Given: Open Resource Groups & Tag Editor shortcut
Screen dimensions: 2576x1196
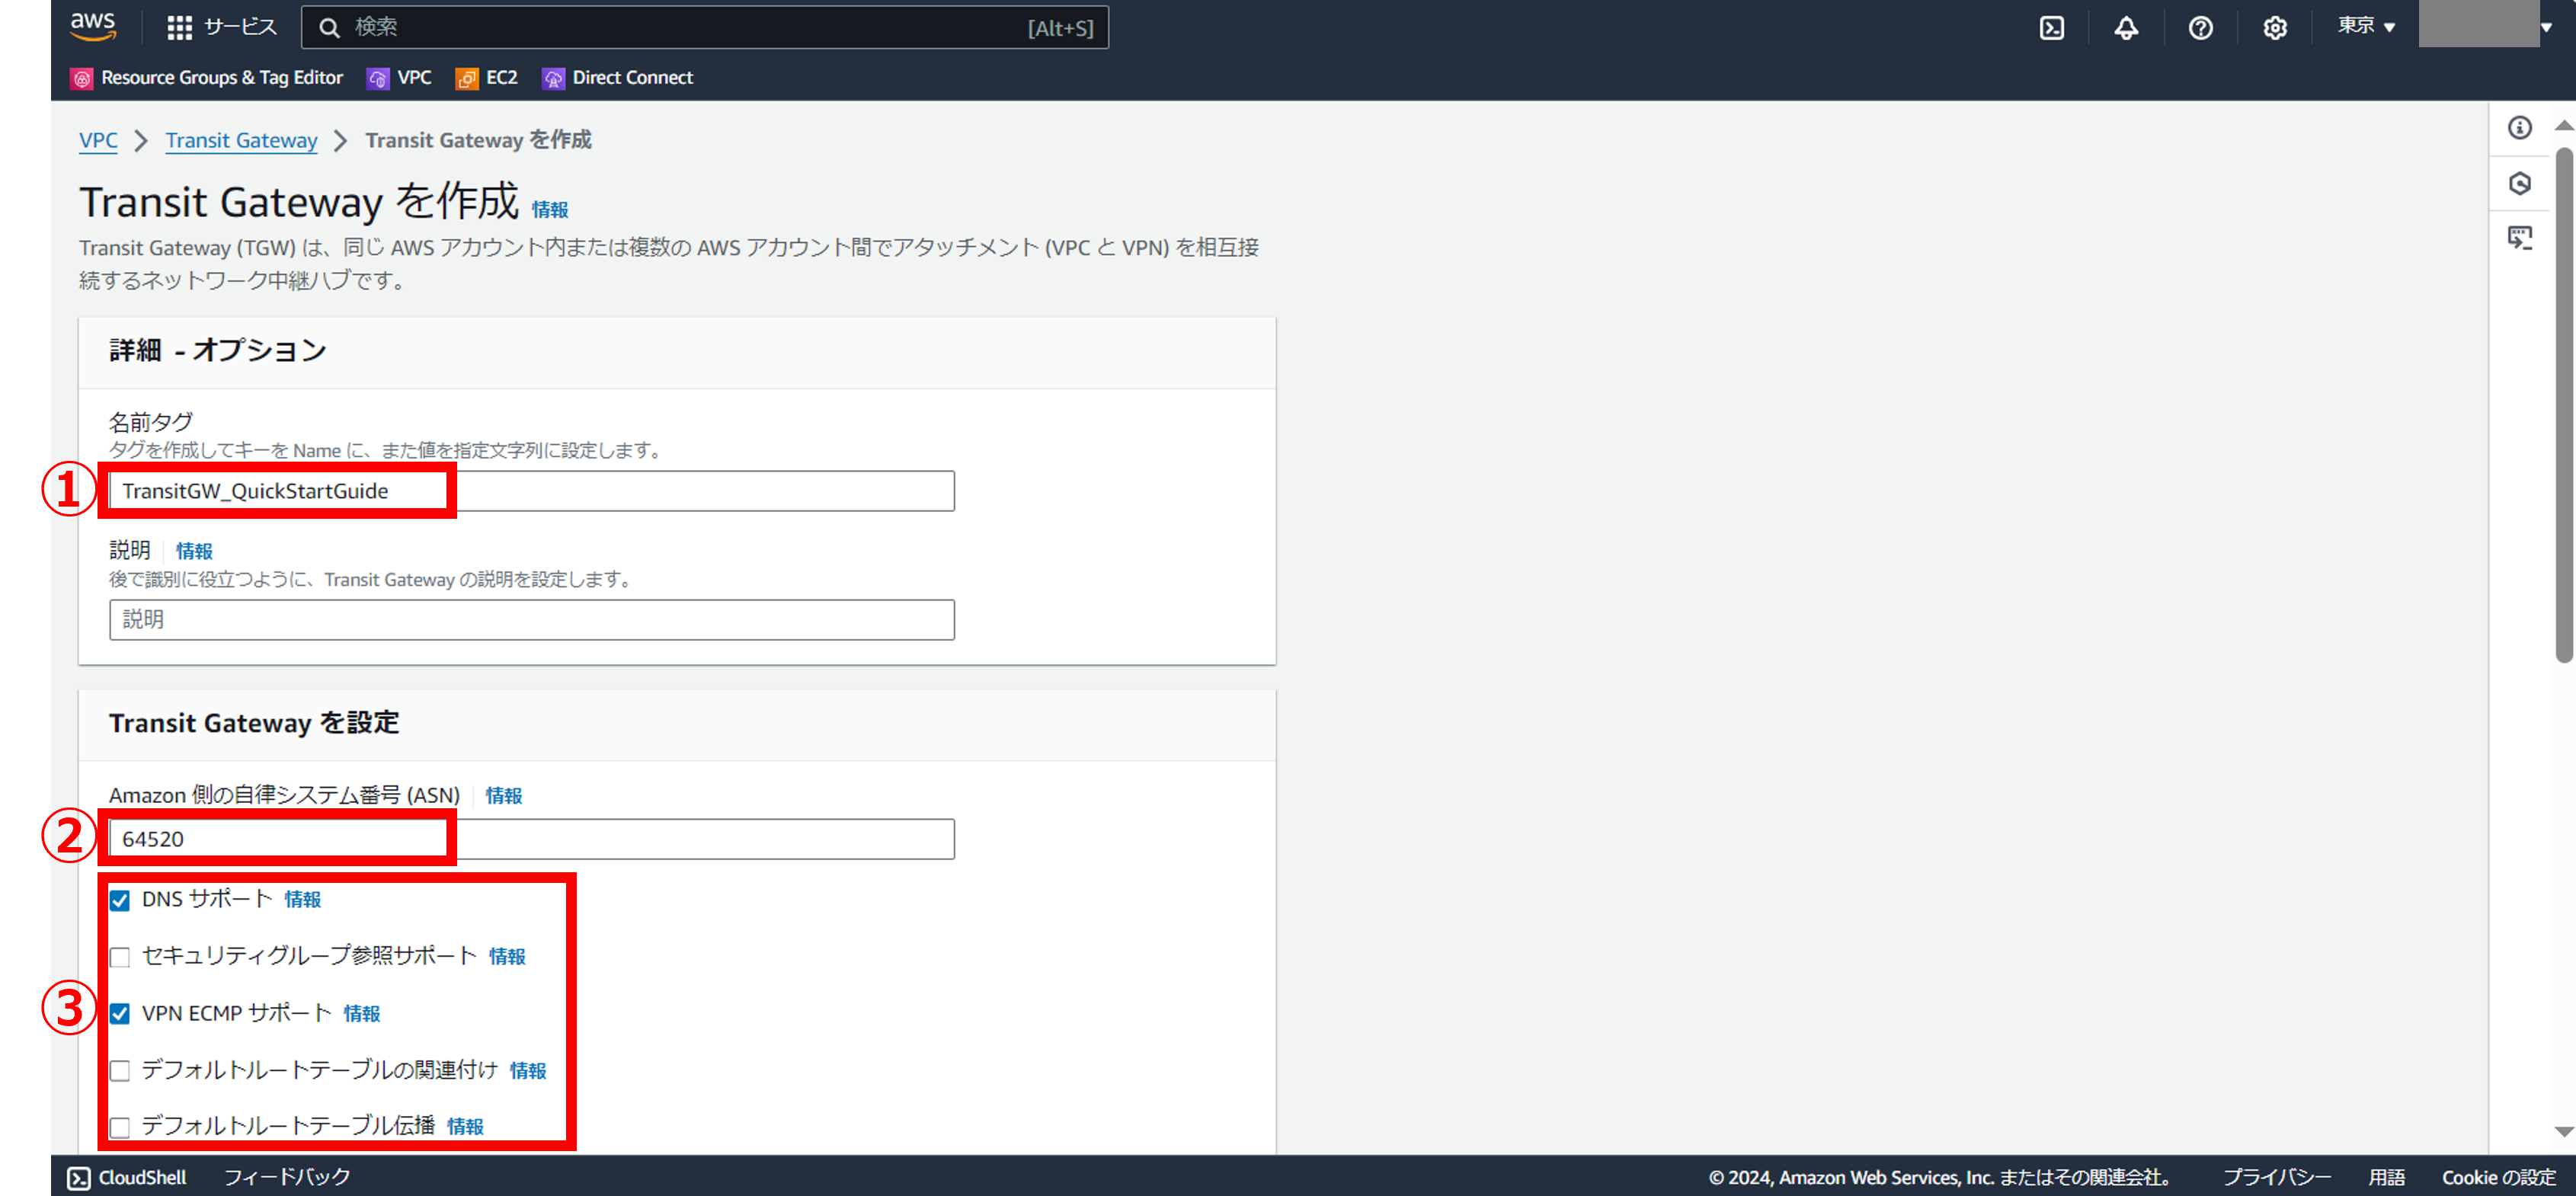Looking at the screenshot, I should pos(222,78).
